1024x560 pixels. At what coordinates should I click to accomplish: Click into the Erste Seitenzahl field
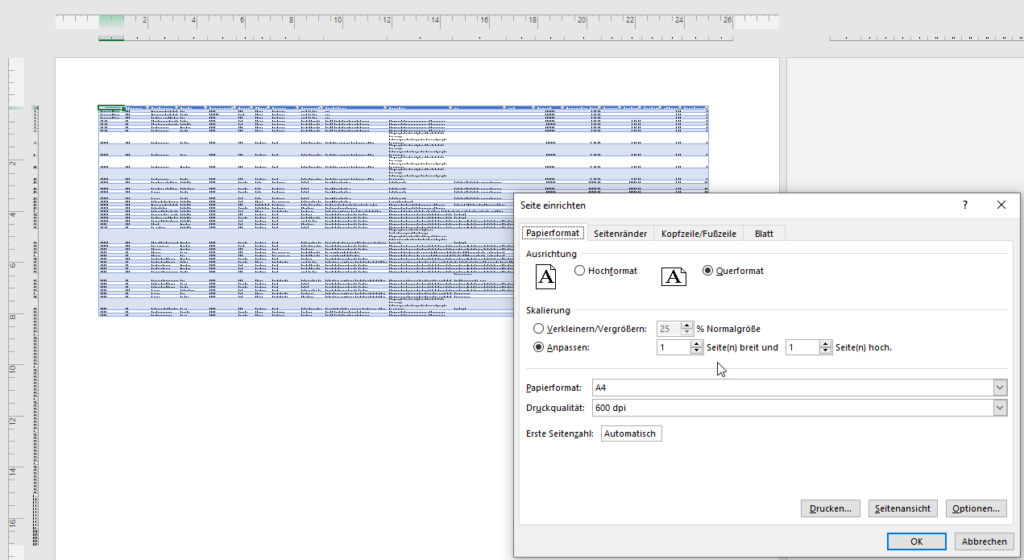631,434
